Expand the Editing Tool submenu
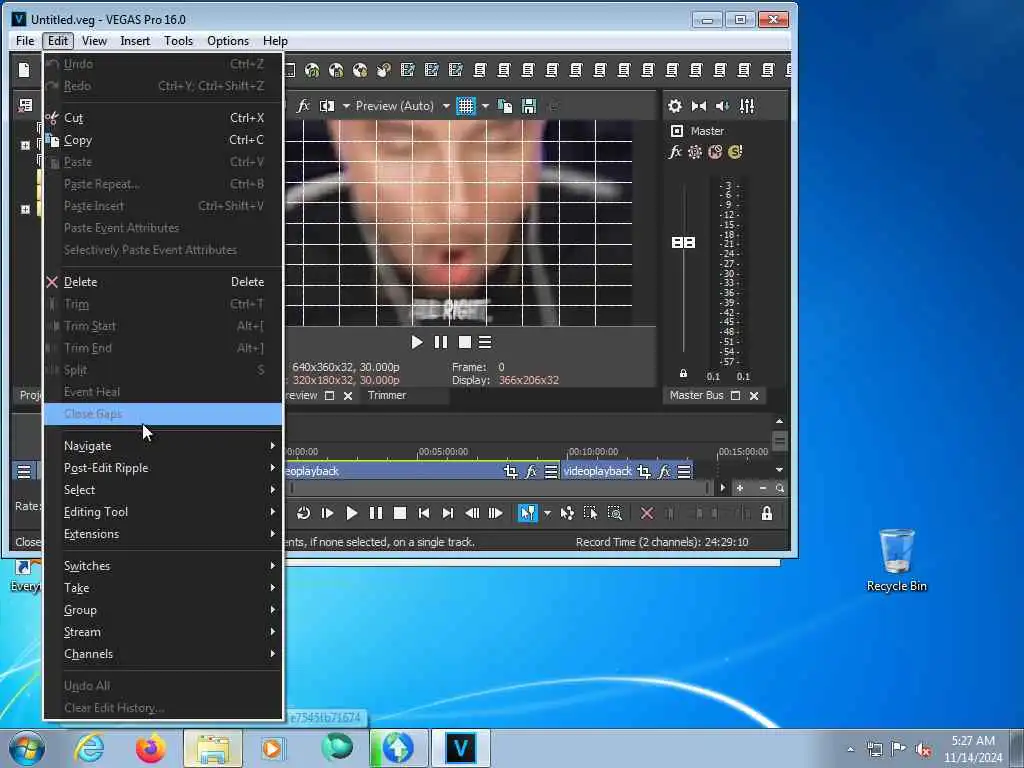This screenshot has width=1024, height=768. pyautogui.click(x=163, y=512)
